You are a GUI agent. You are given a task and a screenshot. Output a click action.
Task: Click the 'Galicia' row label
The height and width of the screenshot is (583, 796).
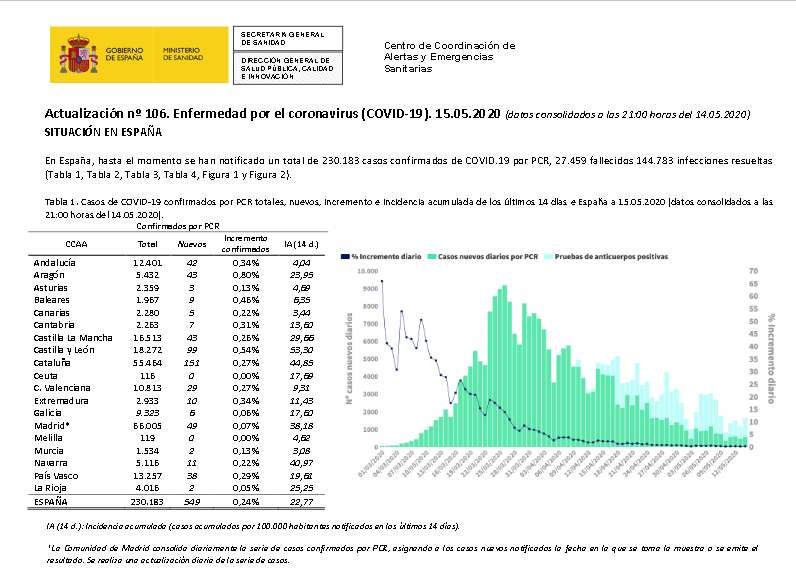pos(47,413)
